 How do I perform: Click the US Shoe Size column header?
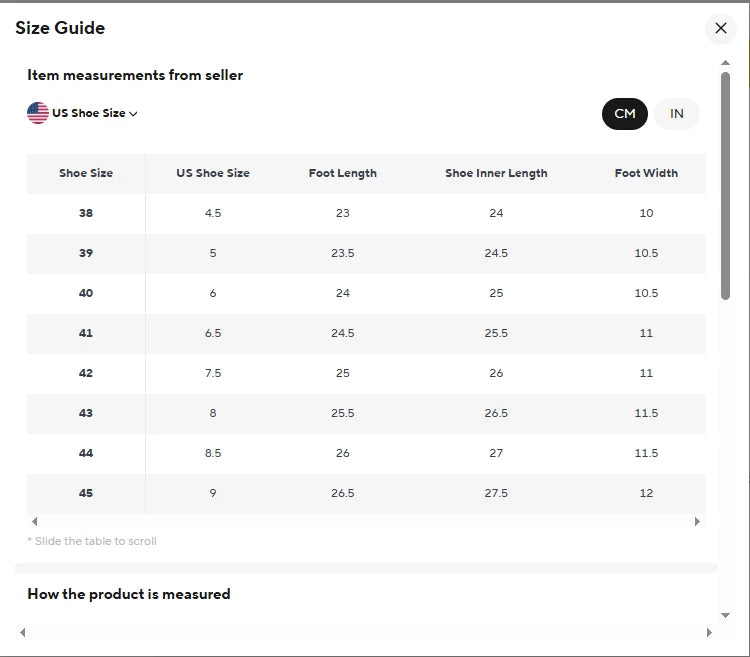click(x=213, y=173)
